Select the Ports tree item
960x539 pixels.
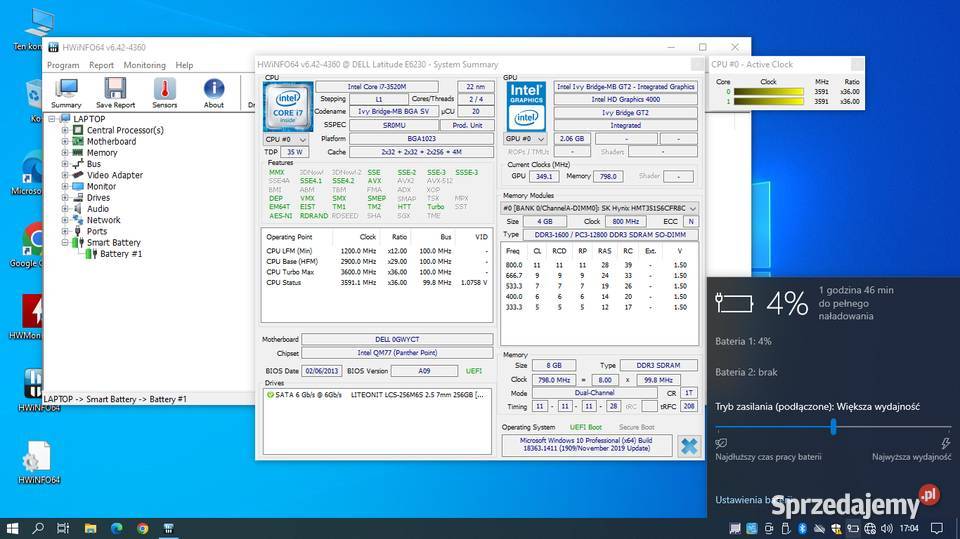click(x=97, y=232)
